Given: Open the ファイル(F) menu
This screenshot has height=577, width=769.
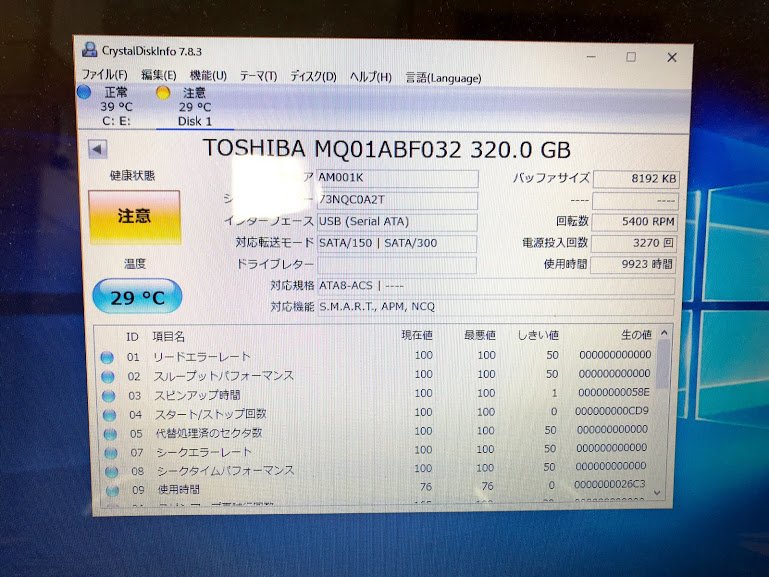Looking at the screenshot, I should coord(104,75).
